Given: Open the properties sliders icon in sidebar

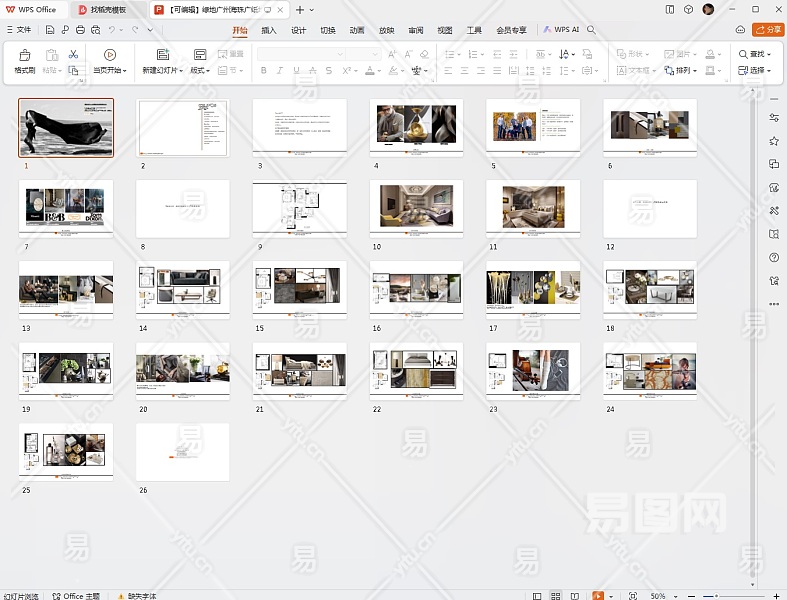Looking at the screenshot, I should (x=773, y=118).
